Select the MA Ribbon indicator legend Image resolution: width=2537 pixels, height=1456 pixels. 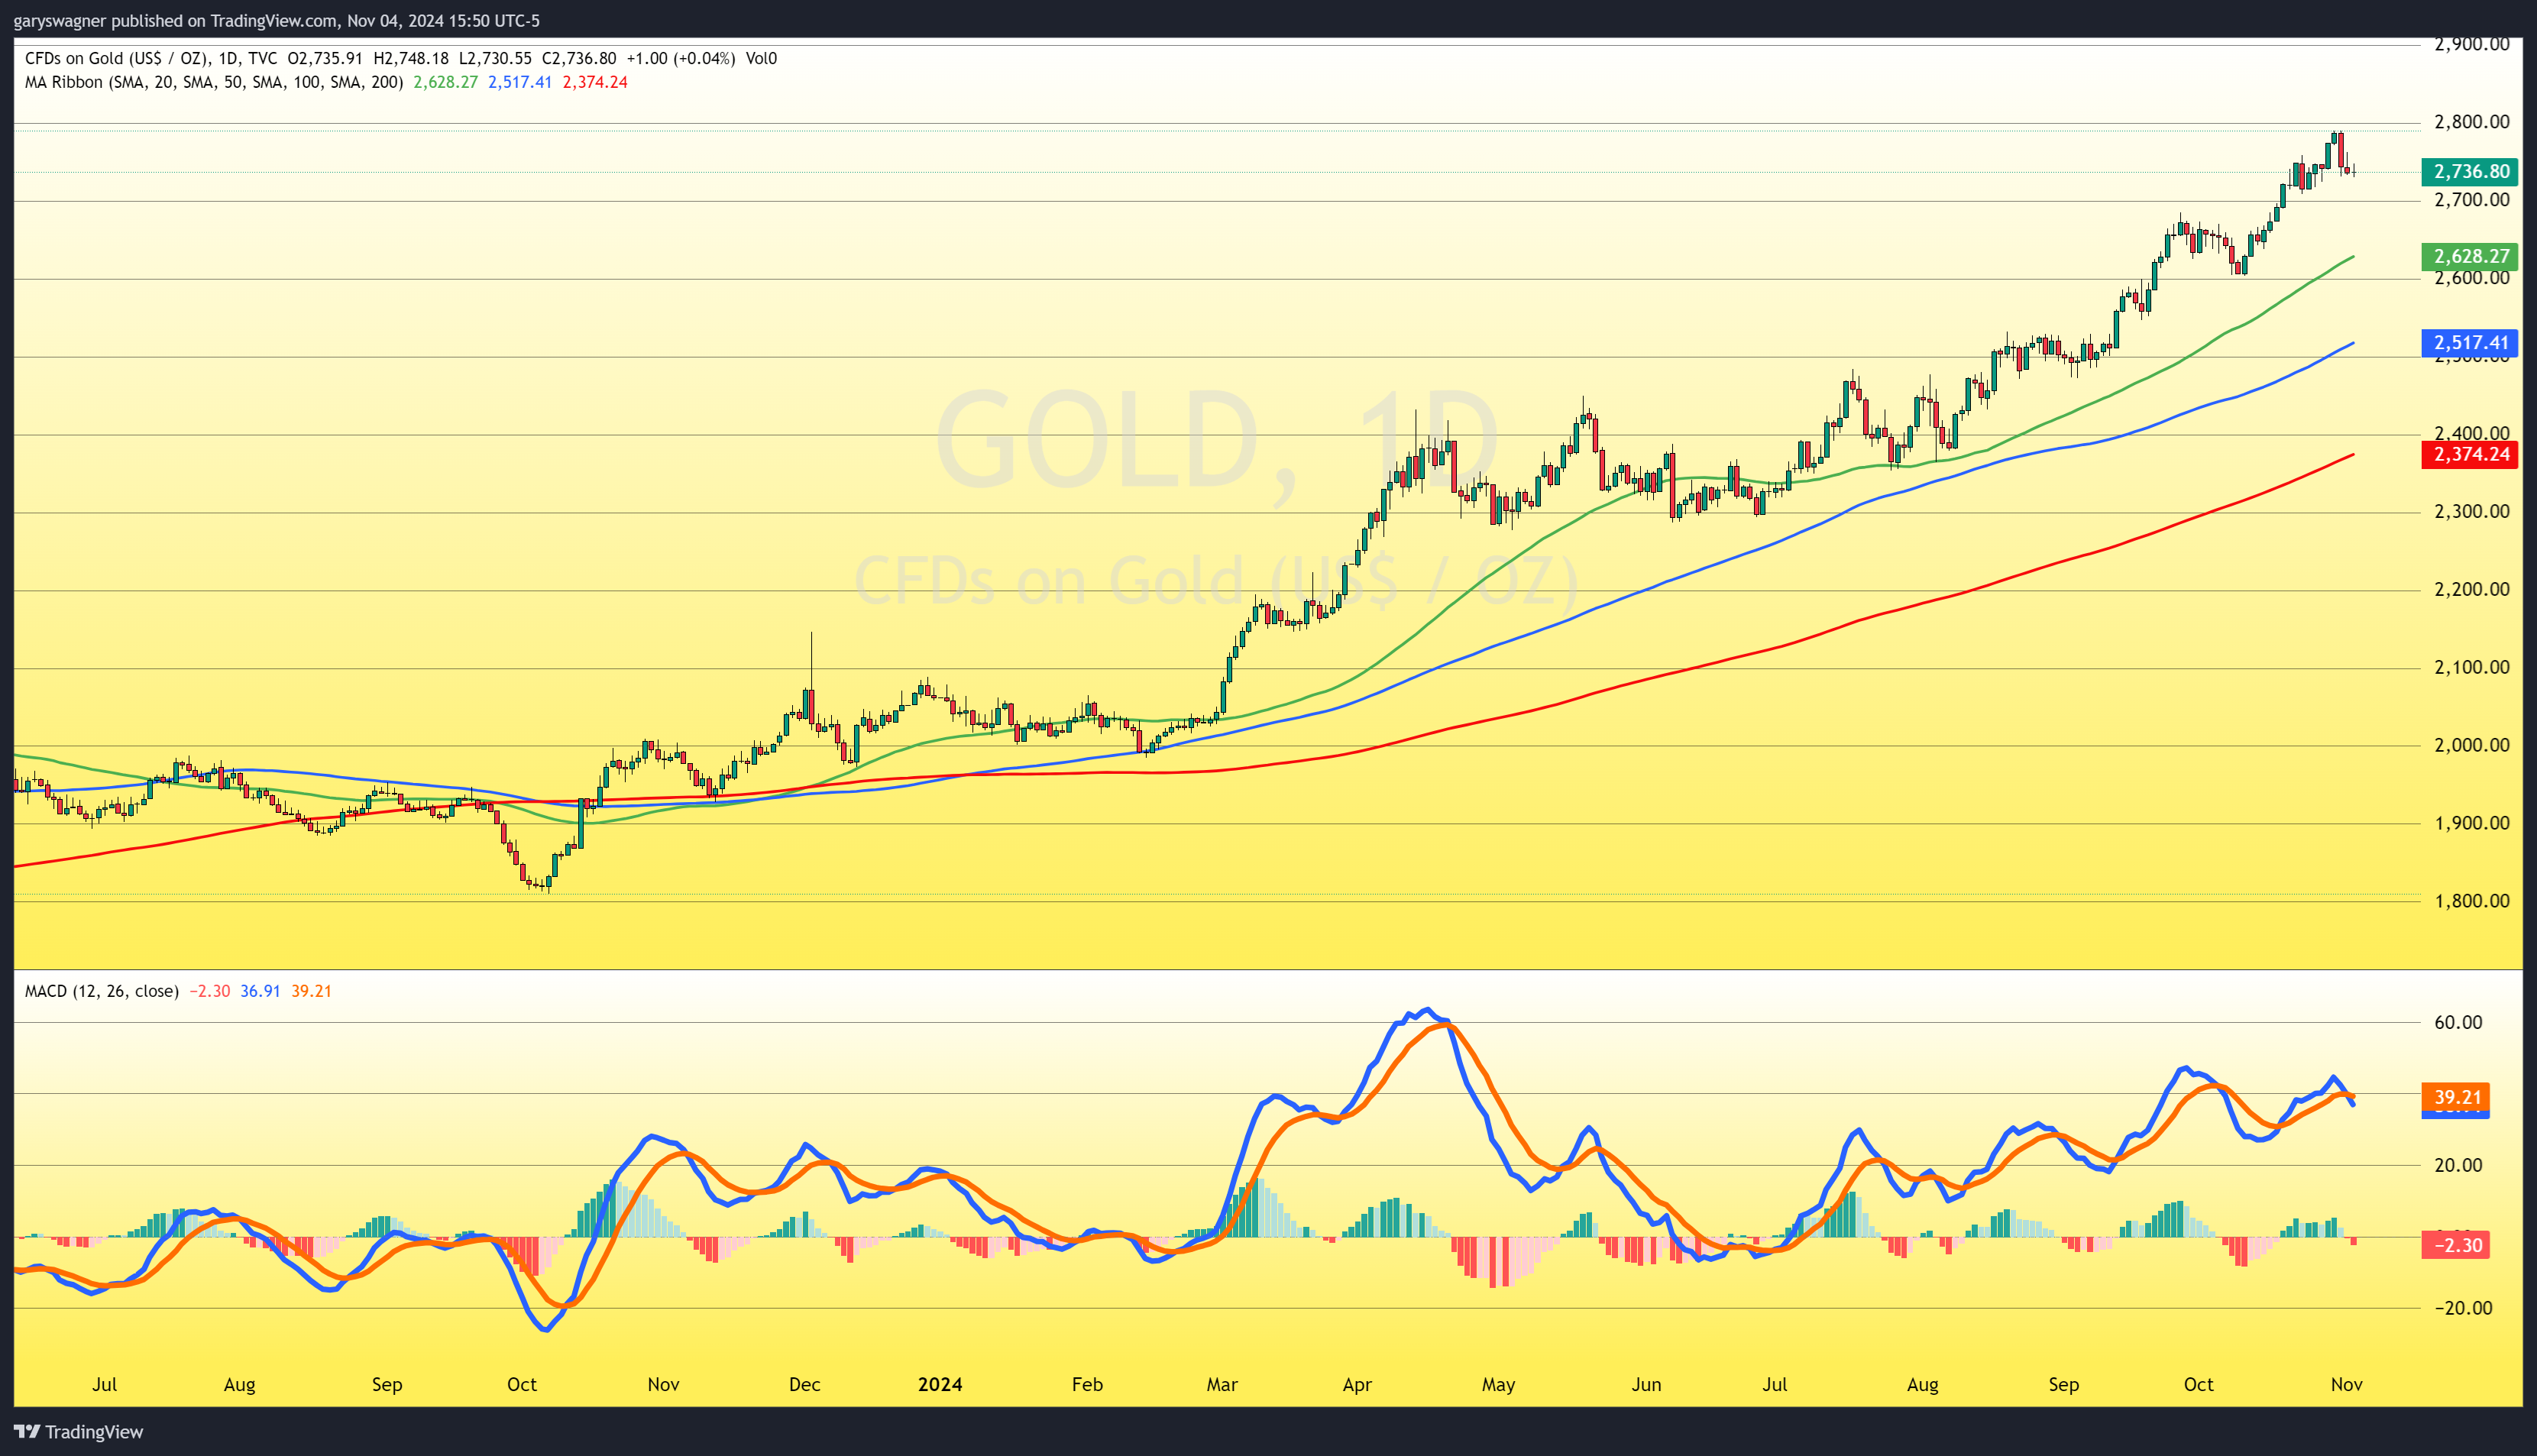coord(213,82)
